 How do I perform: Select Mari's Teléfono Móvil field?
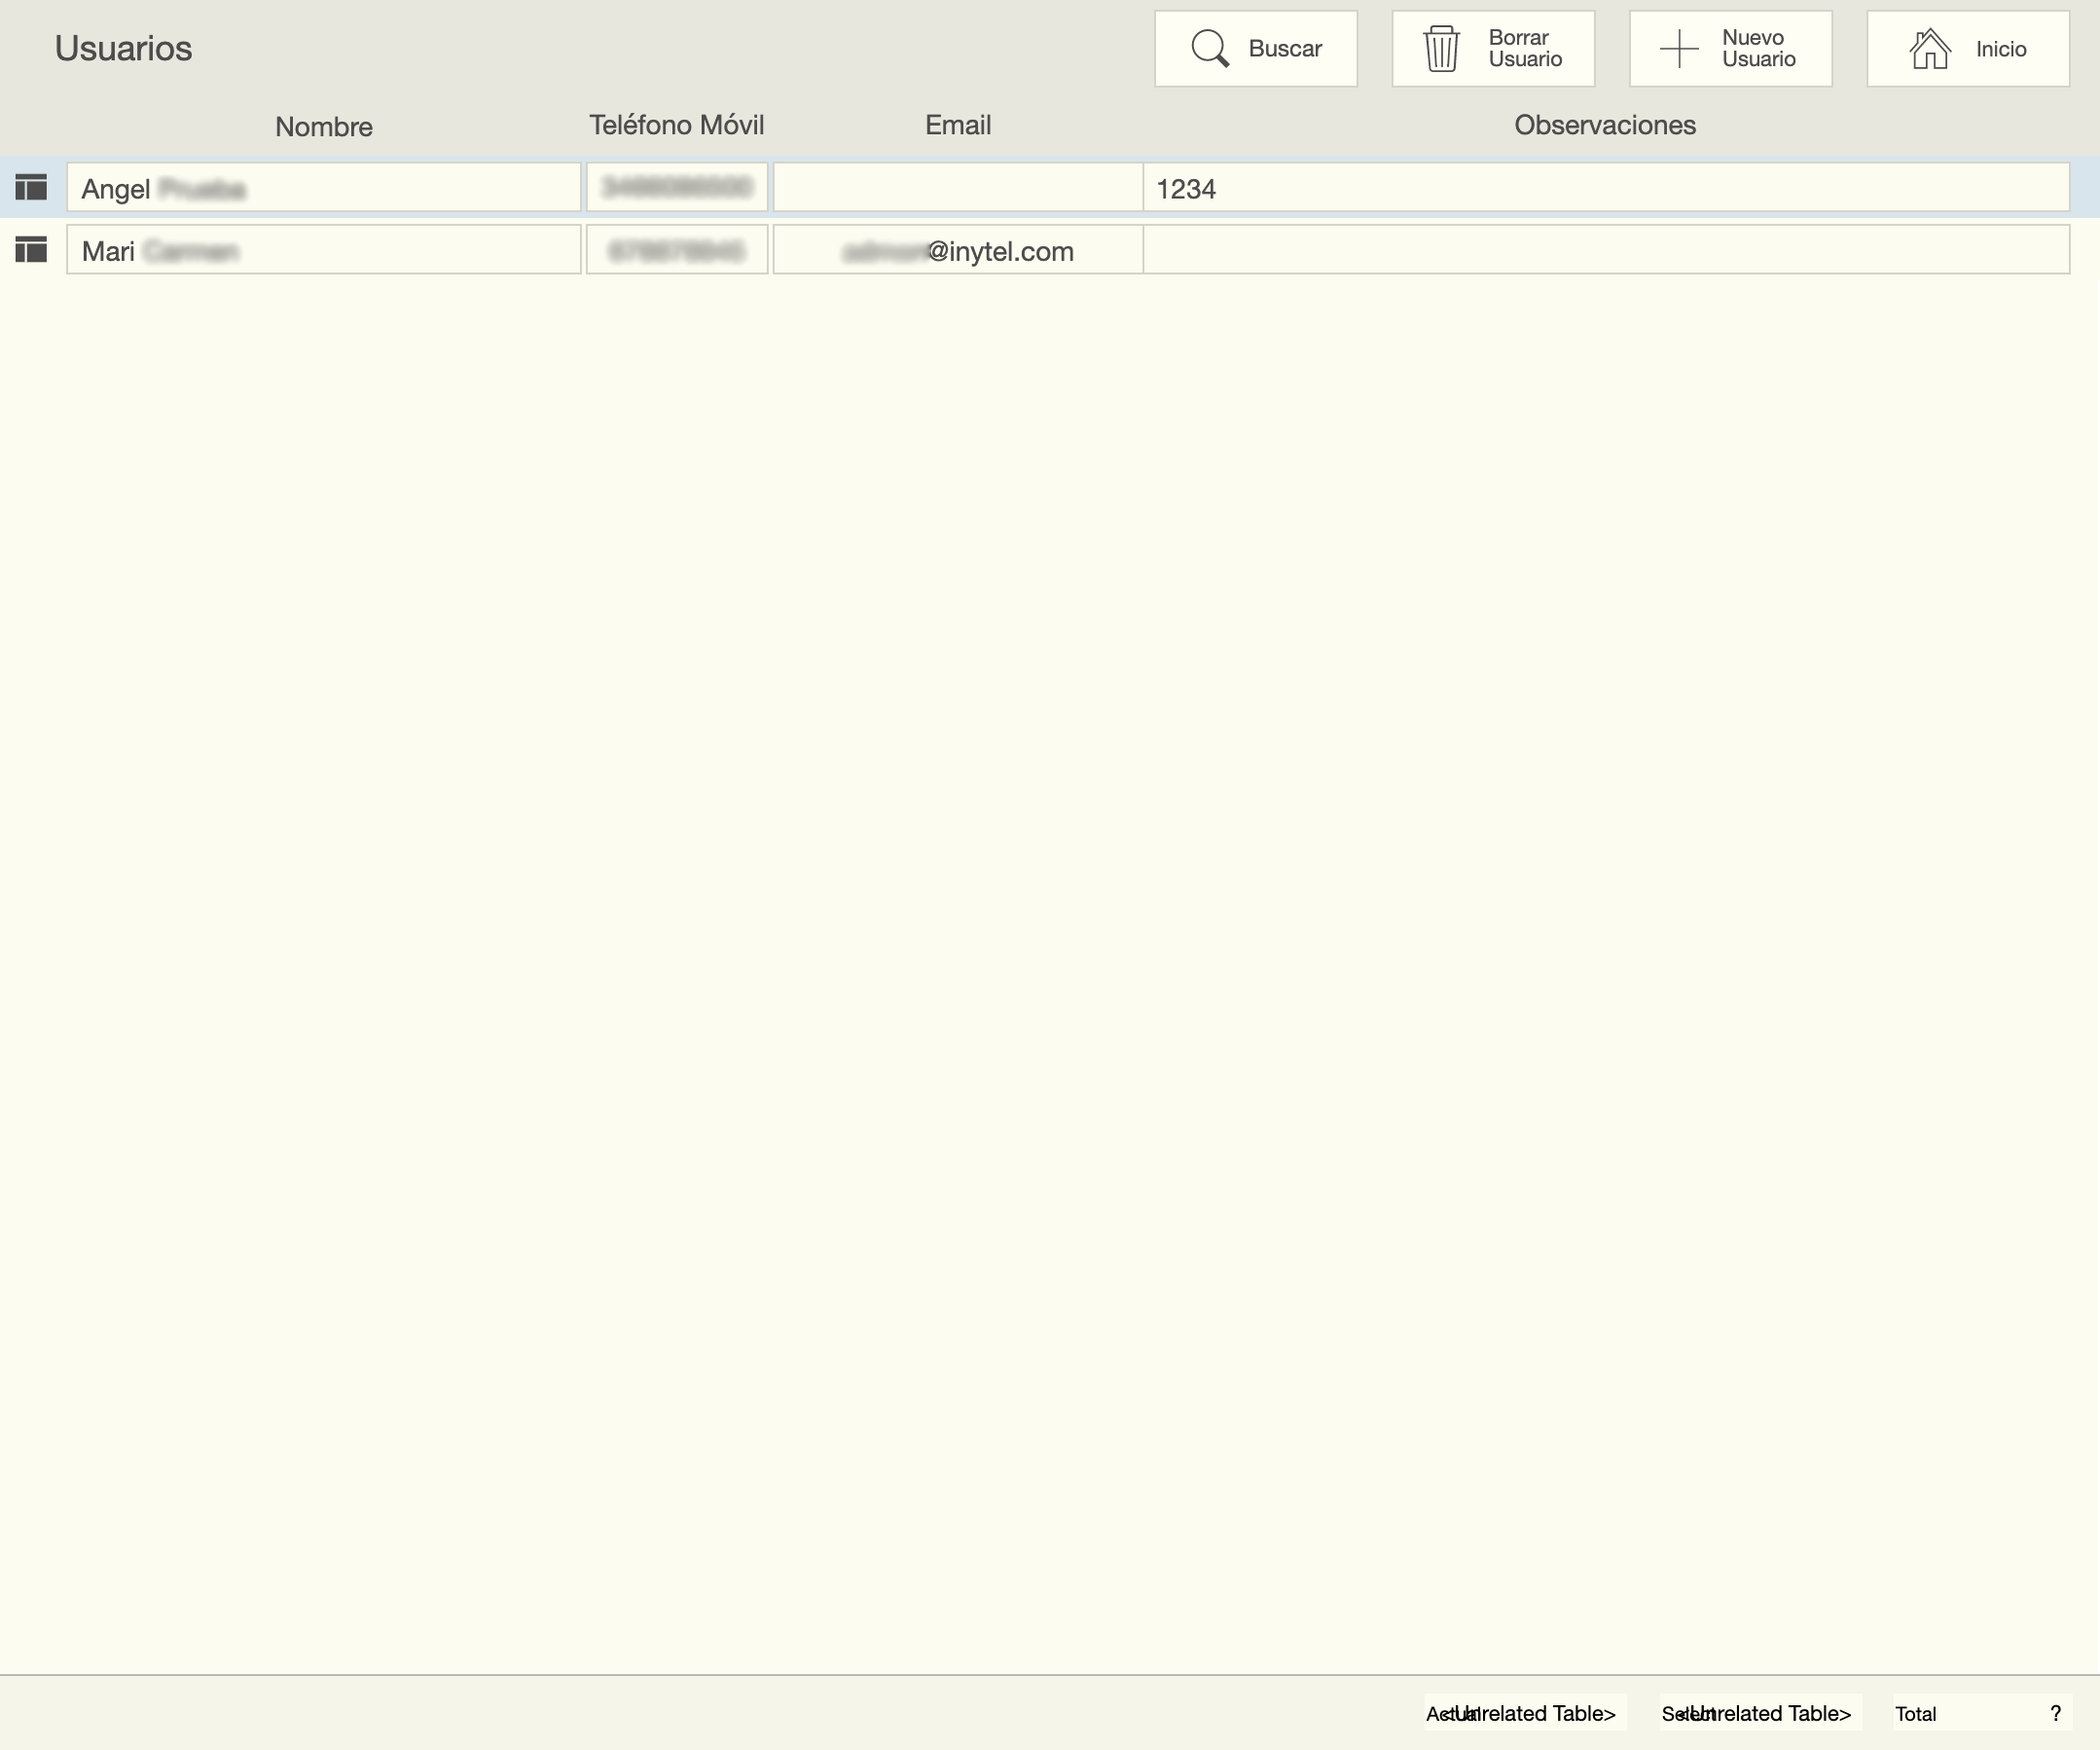tap(676, 250)
